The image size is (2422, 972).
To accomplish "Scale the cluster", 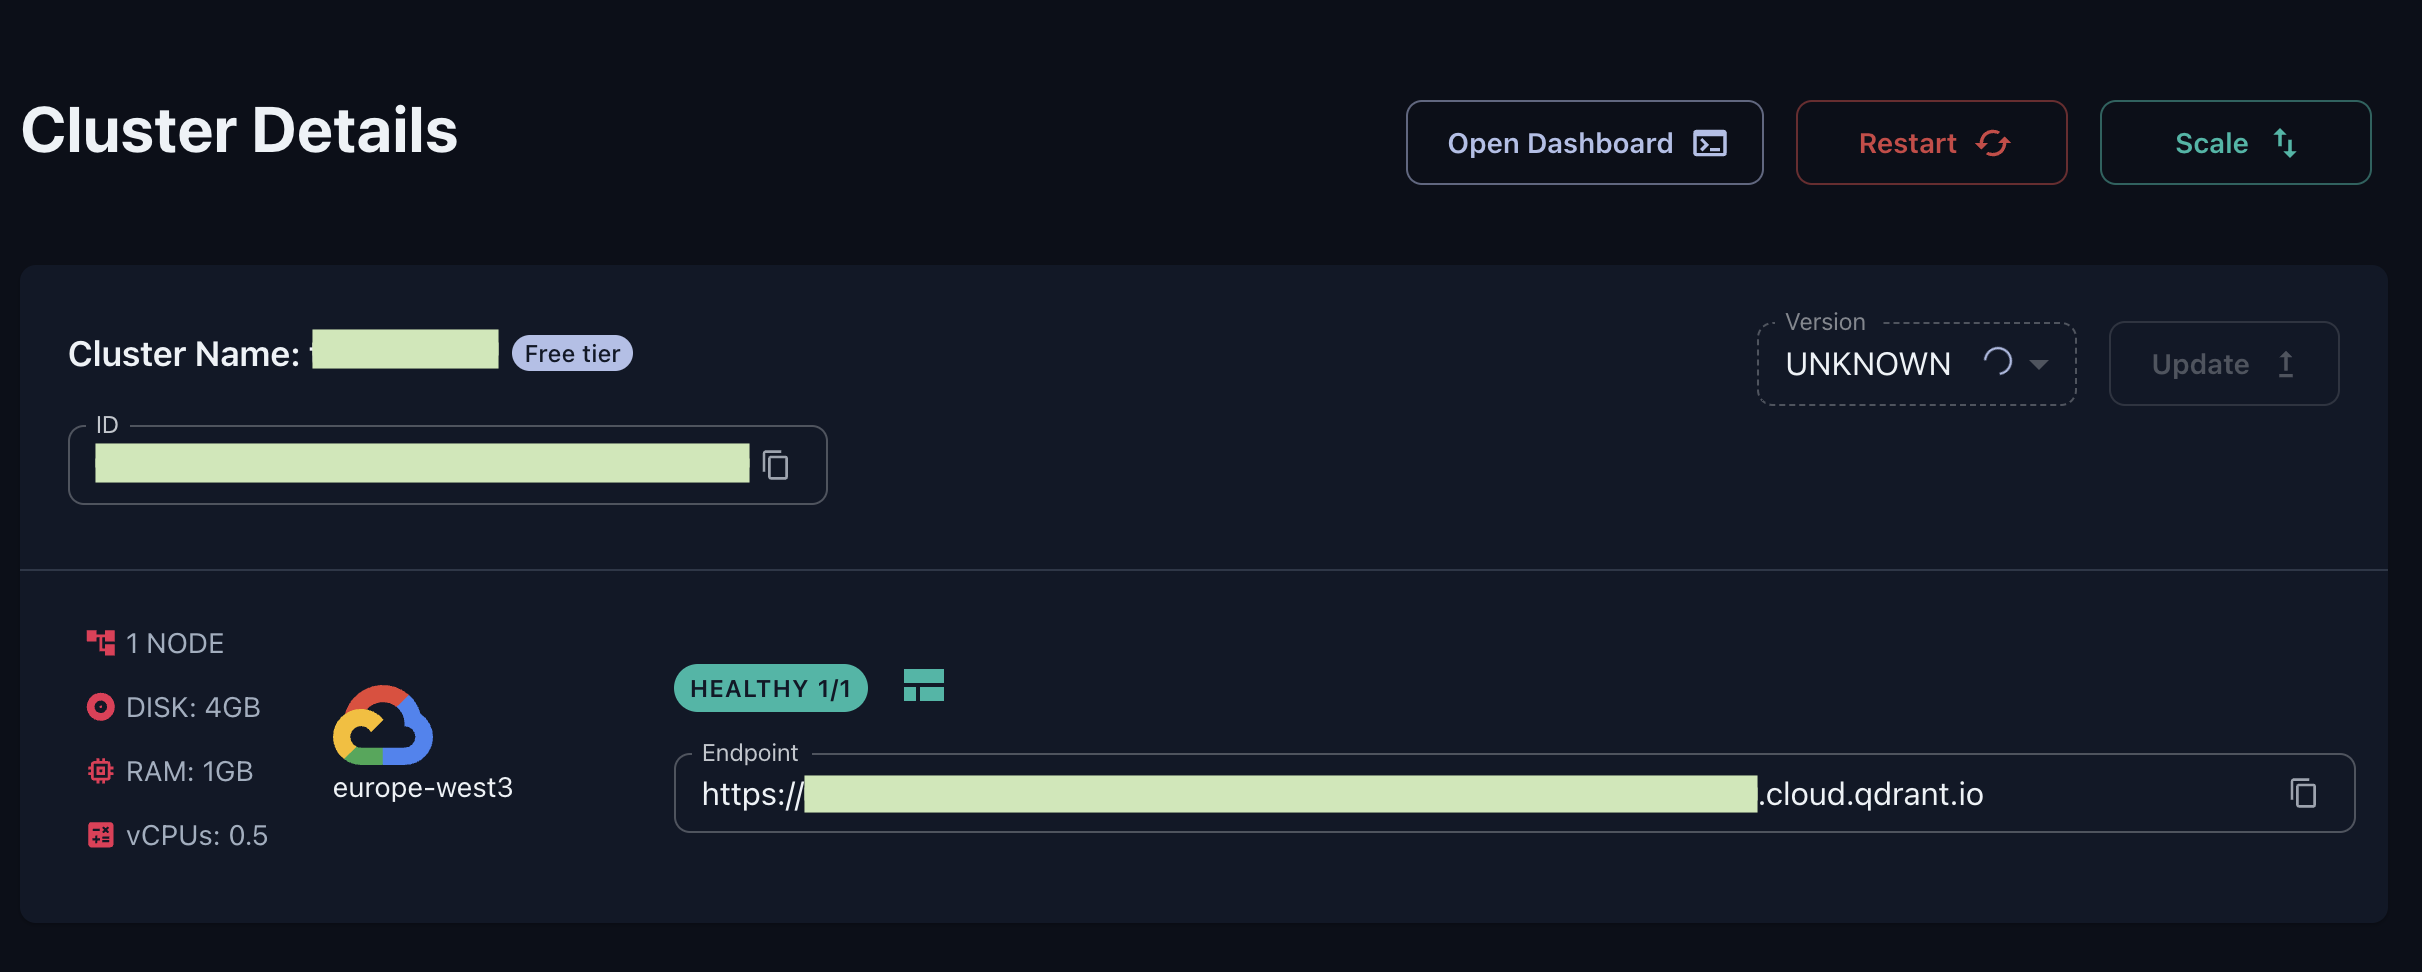I will click(x=2235, y=143).
